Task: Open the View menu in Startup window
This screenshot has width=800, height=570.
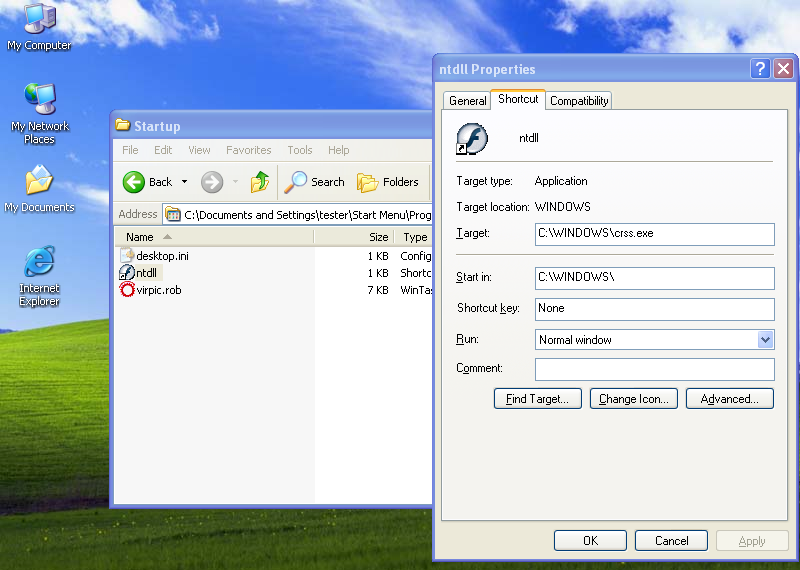Action: tap(199, 150)
